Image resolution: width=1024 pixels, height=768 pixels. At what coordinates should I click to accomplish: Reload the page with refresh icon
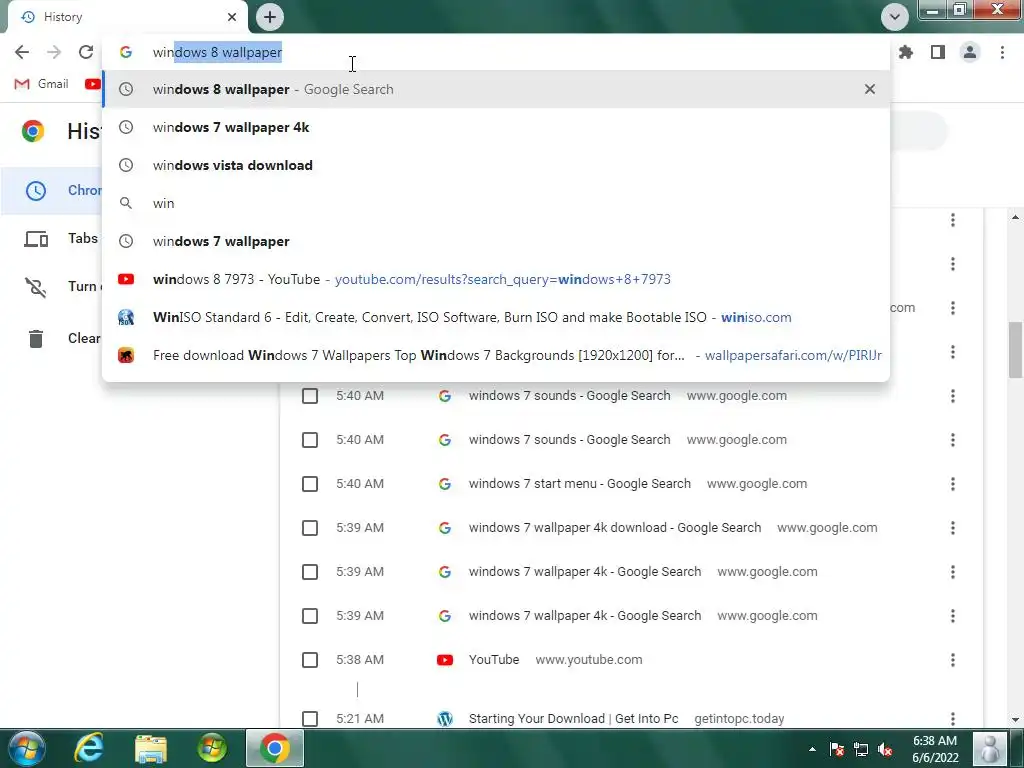tap(86, 52)
